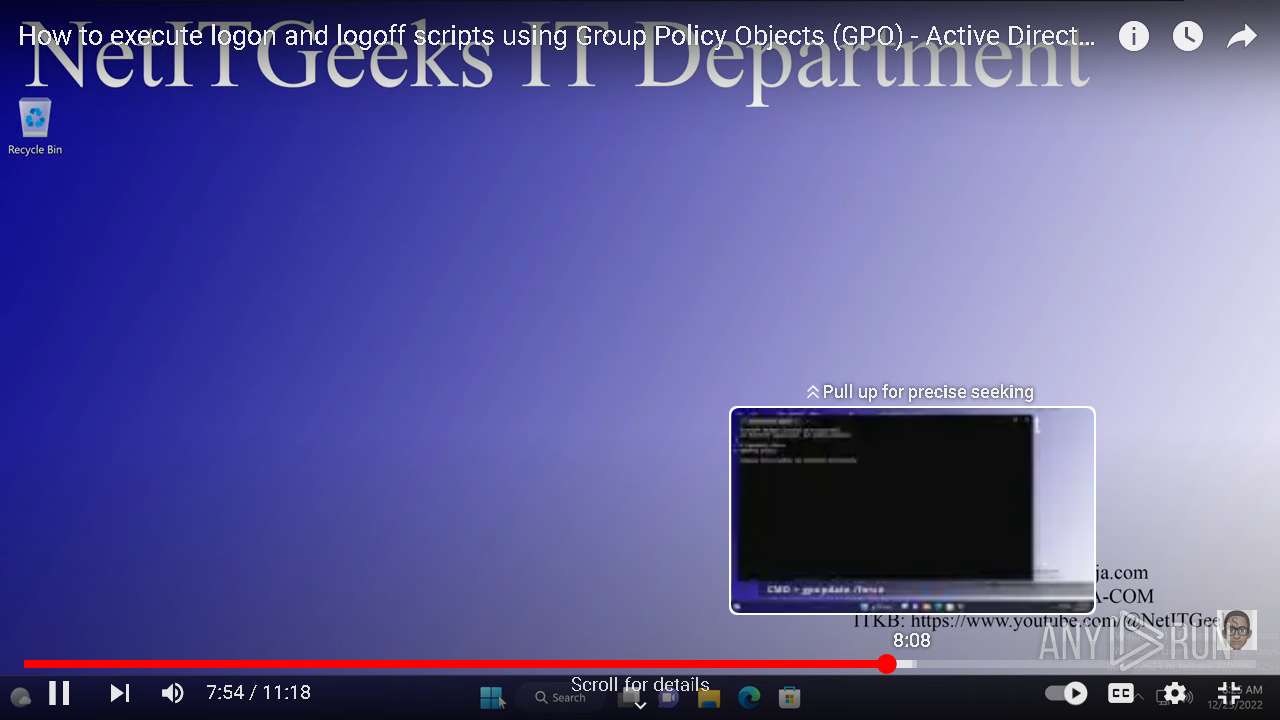The height and width of the screenshot is (720, 1280).
Task: Toggle the autoplay switch
Action: click(x=1066, y=692)
